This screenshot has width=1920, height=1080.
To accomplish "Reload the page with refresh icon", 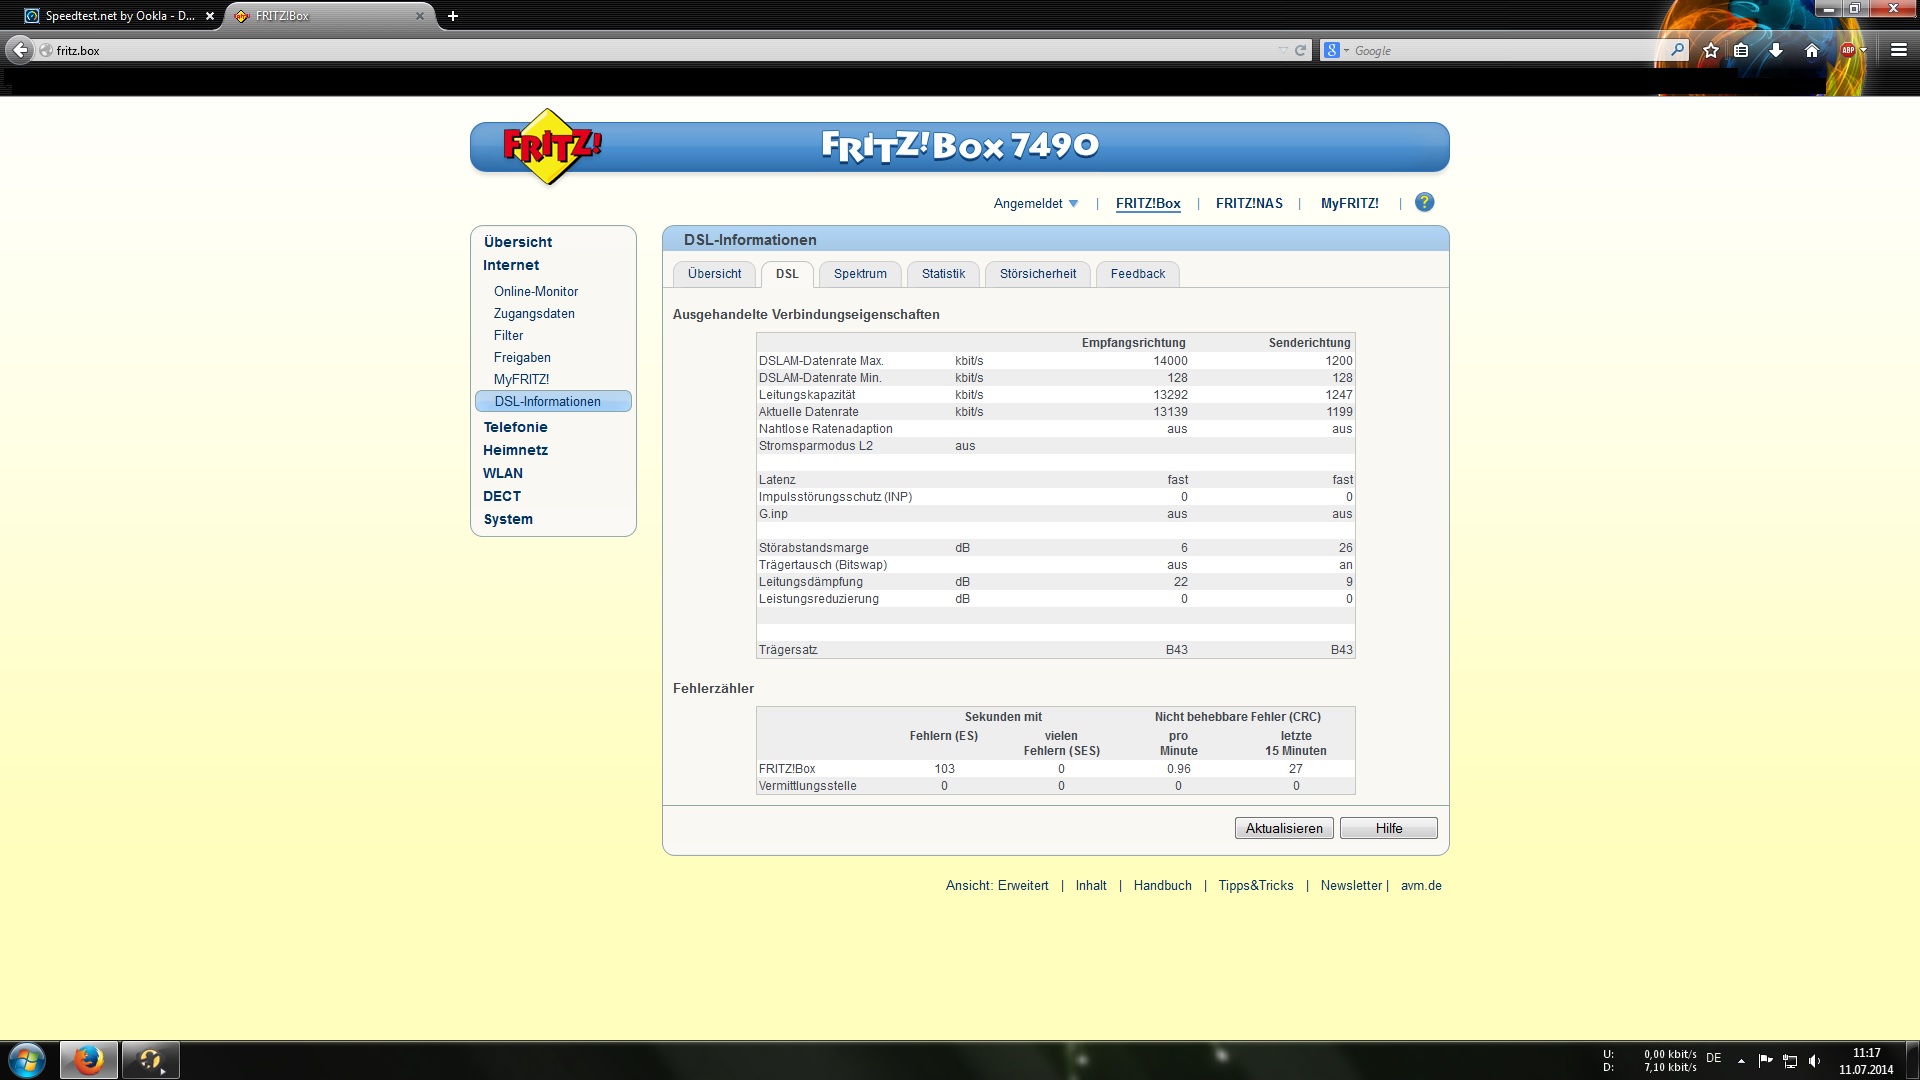I will pos(1300,50).
